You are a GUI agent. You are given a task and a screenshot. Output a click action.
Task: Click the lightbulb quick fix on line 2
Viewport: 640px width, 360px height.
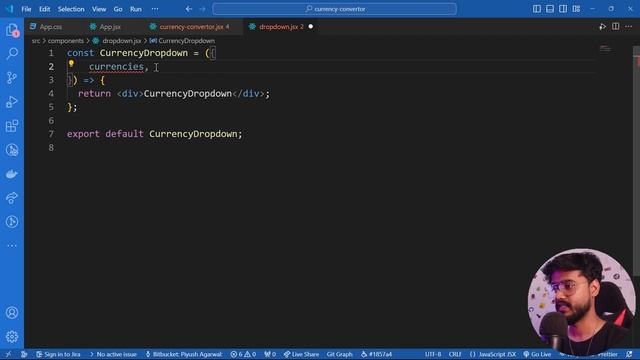71,64
